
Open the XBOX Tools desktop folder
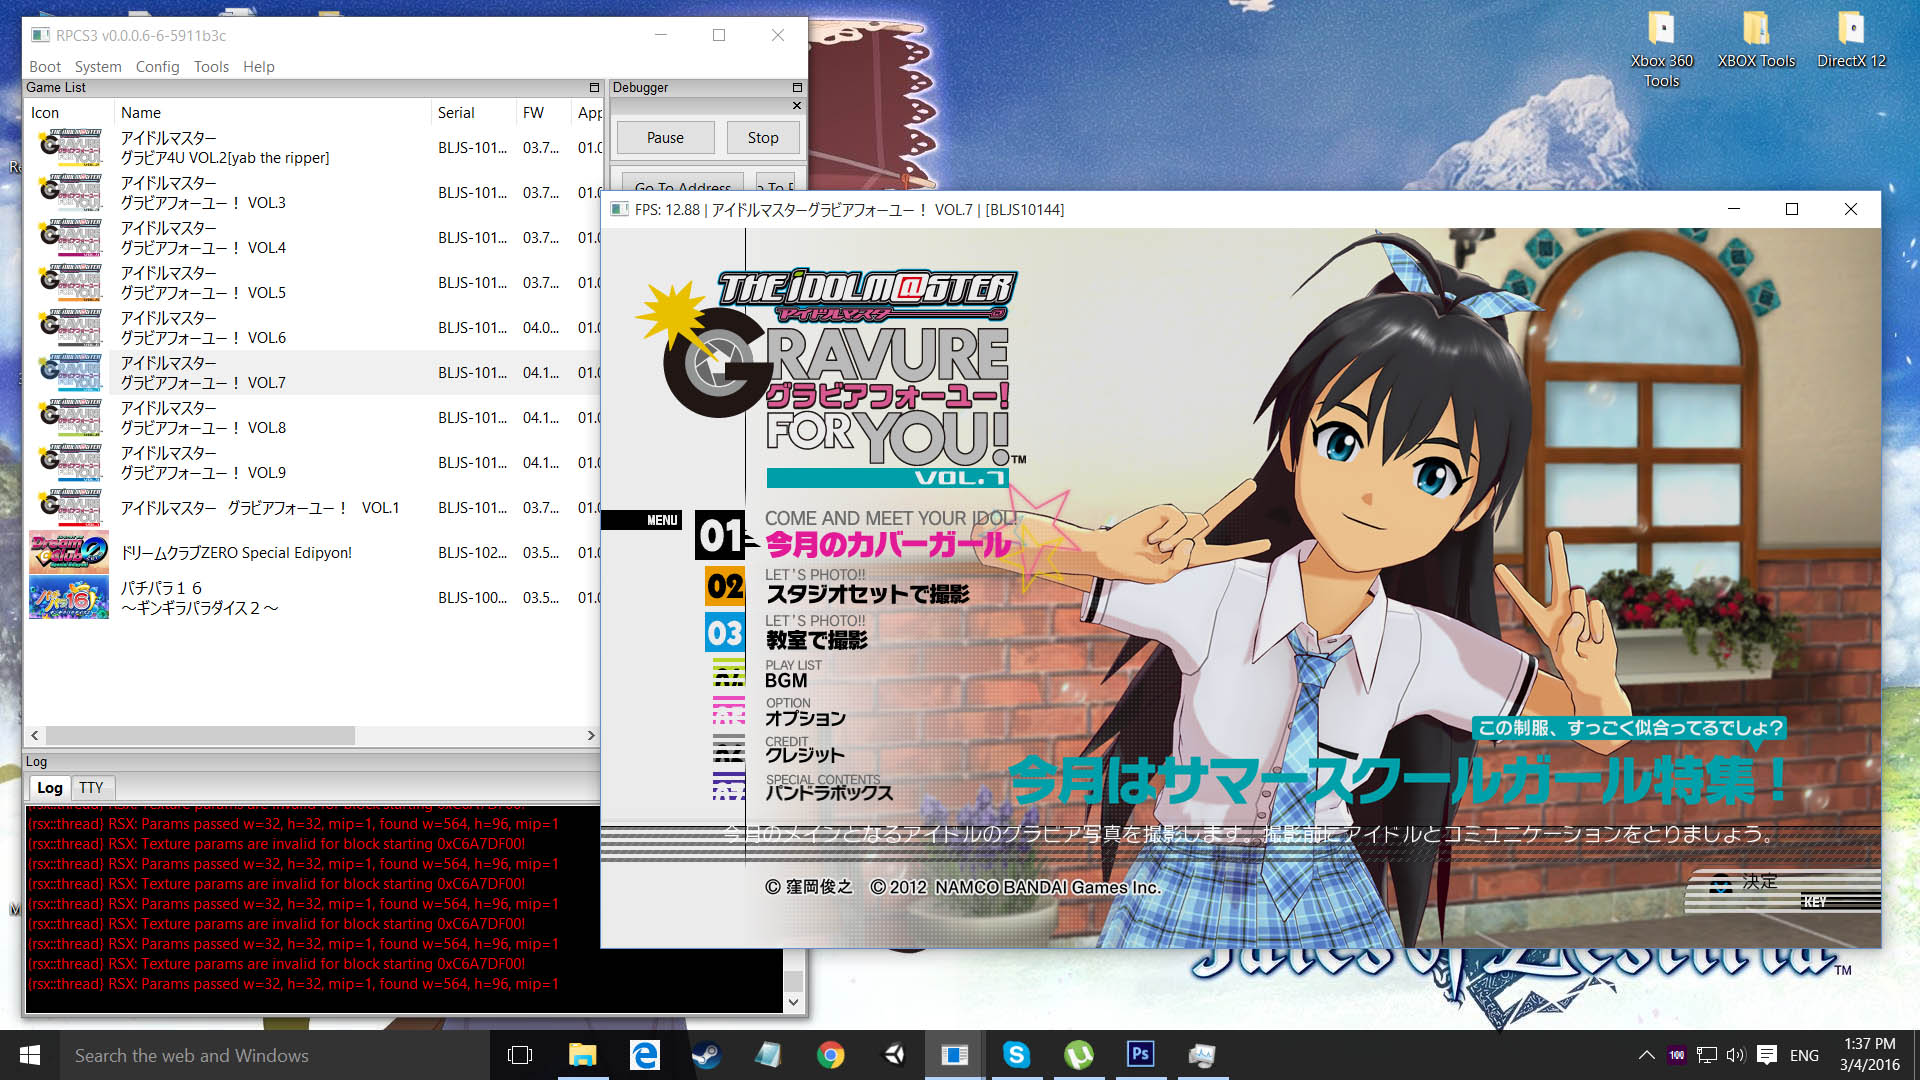(x=1756, y=40)
